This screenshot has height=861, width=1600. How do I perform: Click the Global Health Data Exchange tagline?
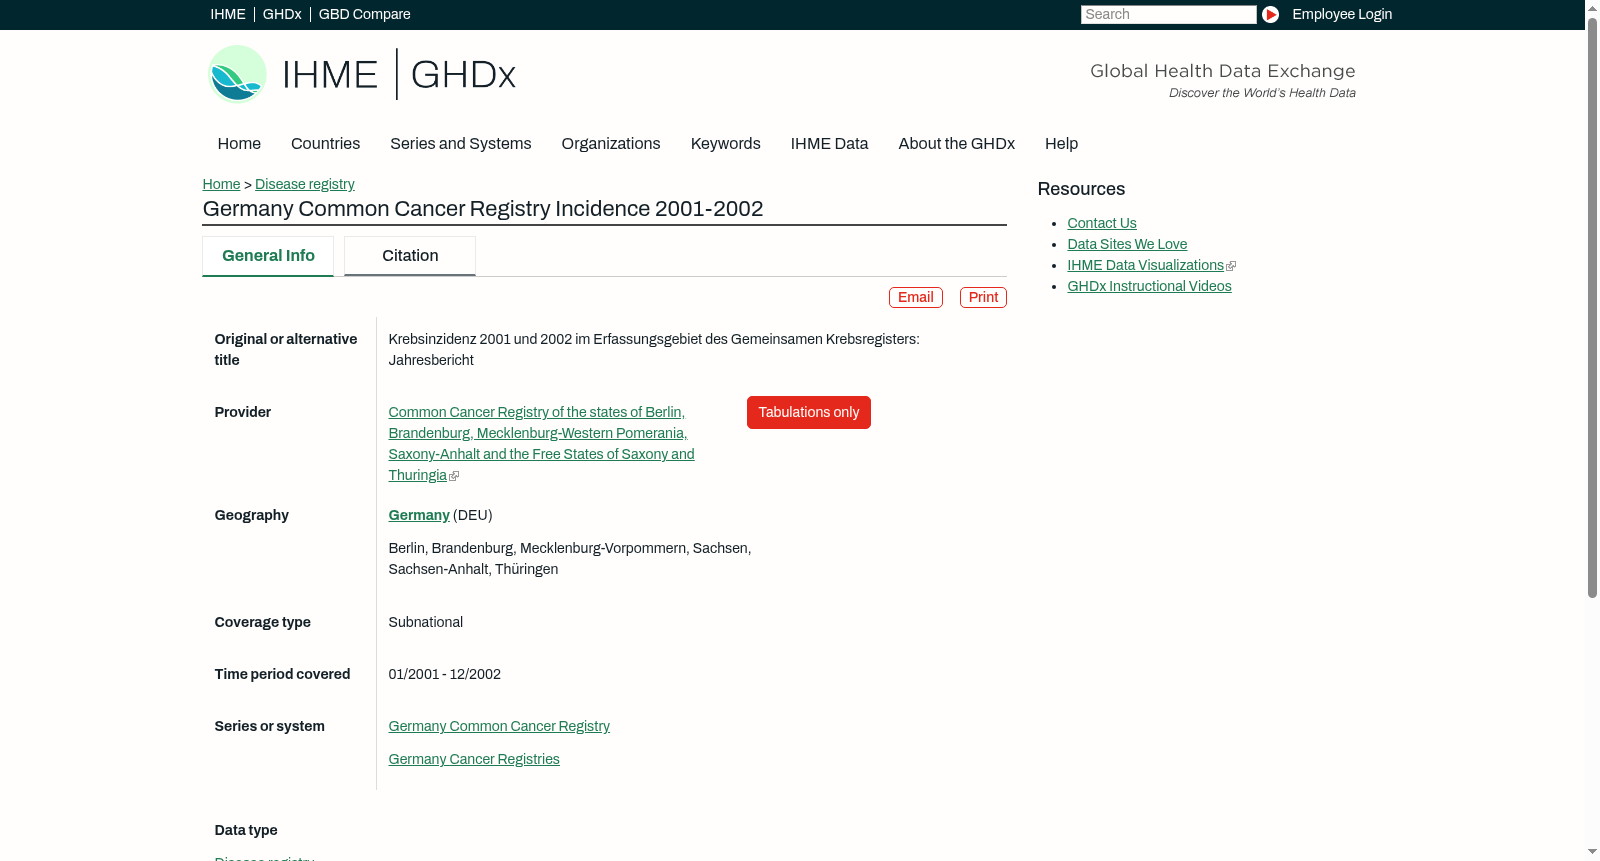coord(1223,71)
